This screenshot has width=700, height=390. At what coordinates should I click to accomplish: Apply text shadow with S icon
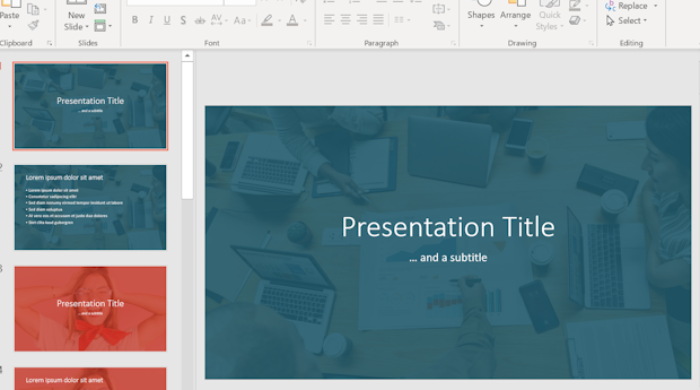(x=183, y=20)
